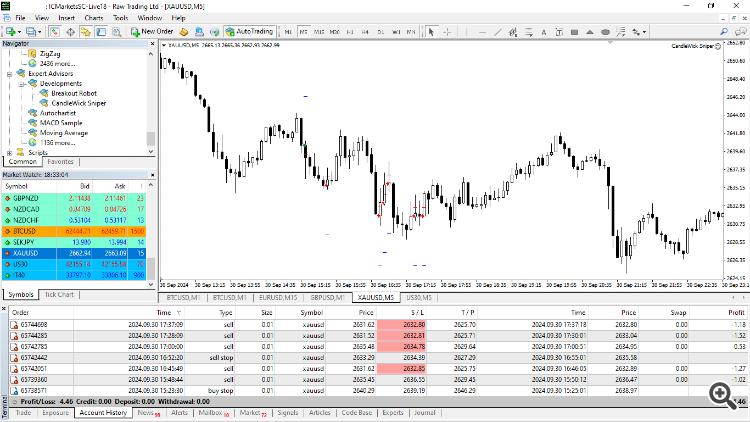Switch chart to H1 timeframe

click(x=350, y=32)
